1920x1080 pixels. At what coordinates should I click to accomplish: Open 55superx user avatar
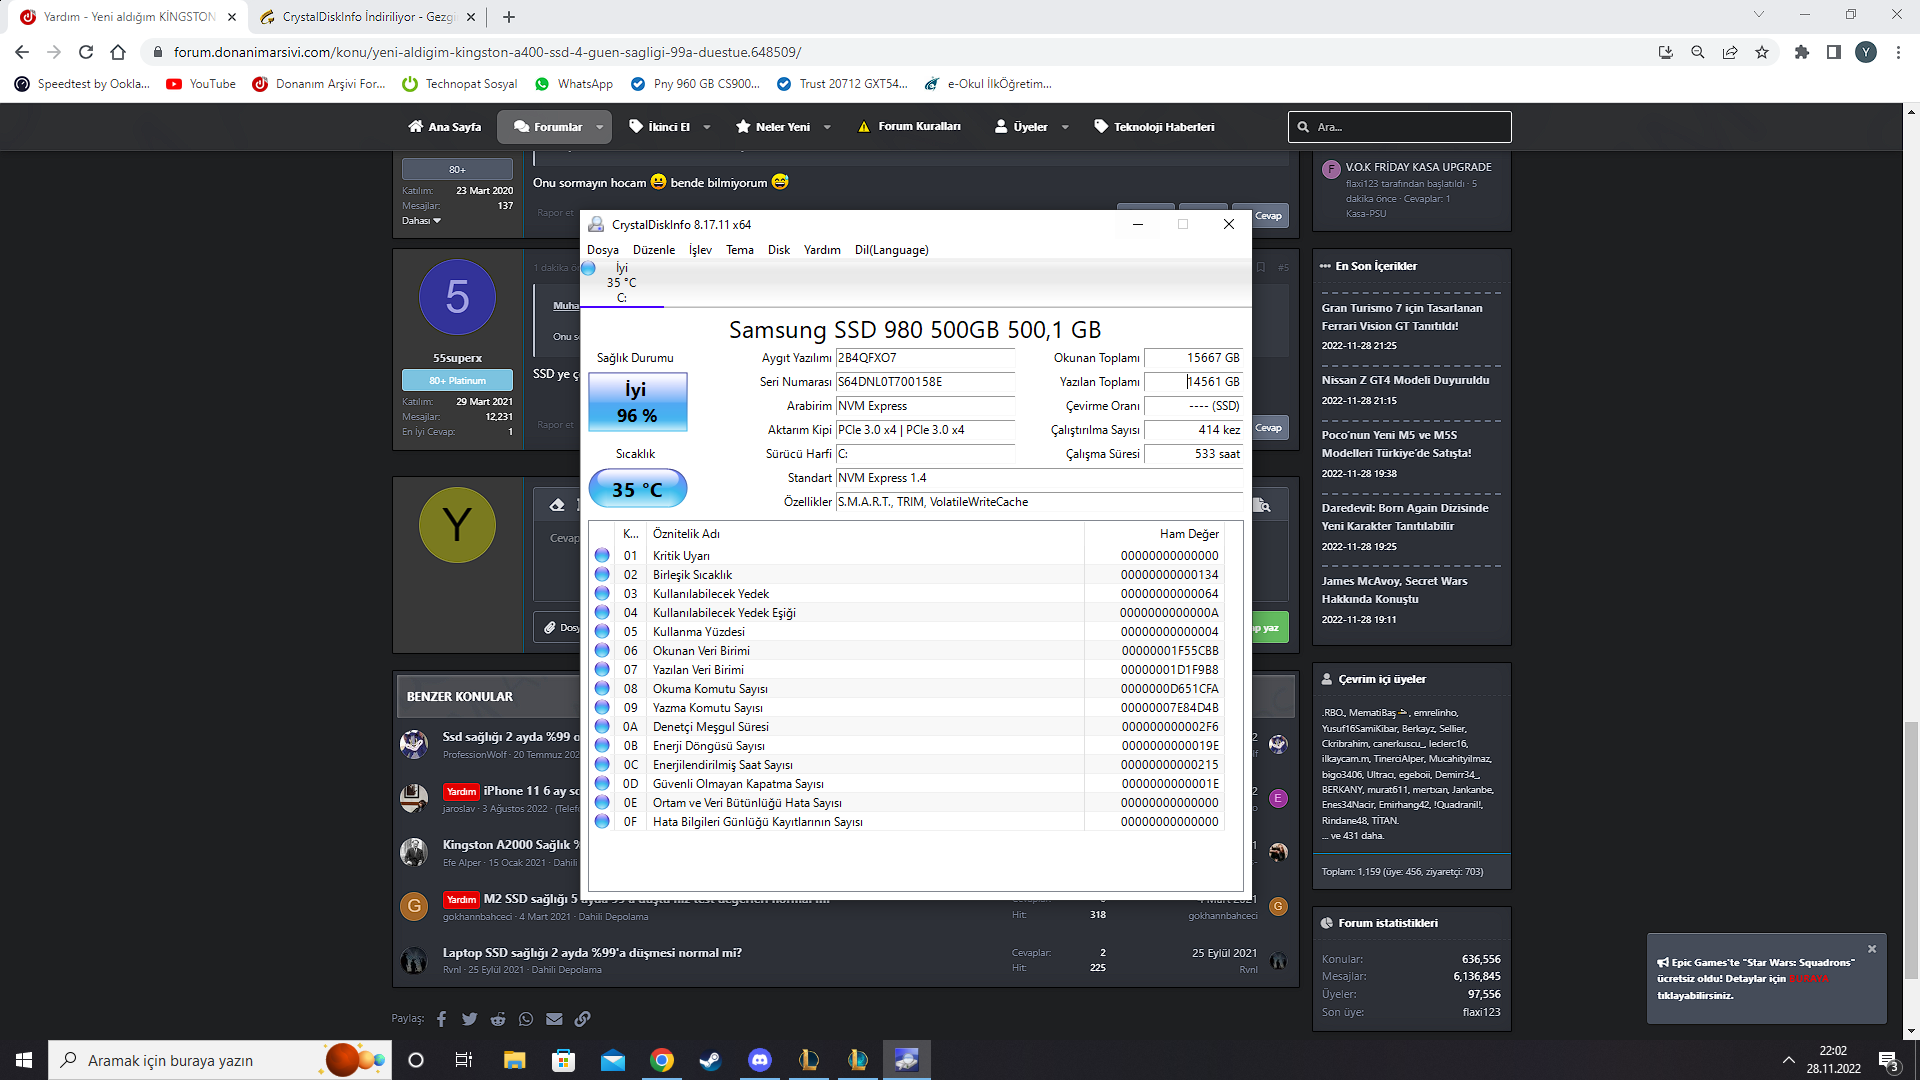(457, 297)
